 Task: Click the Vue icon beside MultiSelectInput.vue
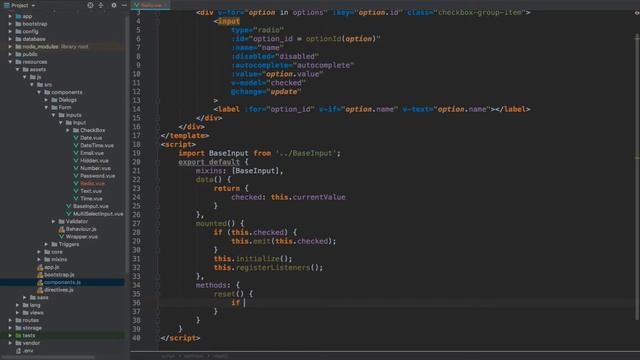[x=69, y=214]
